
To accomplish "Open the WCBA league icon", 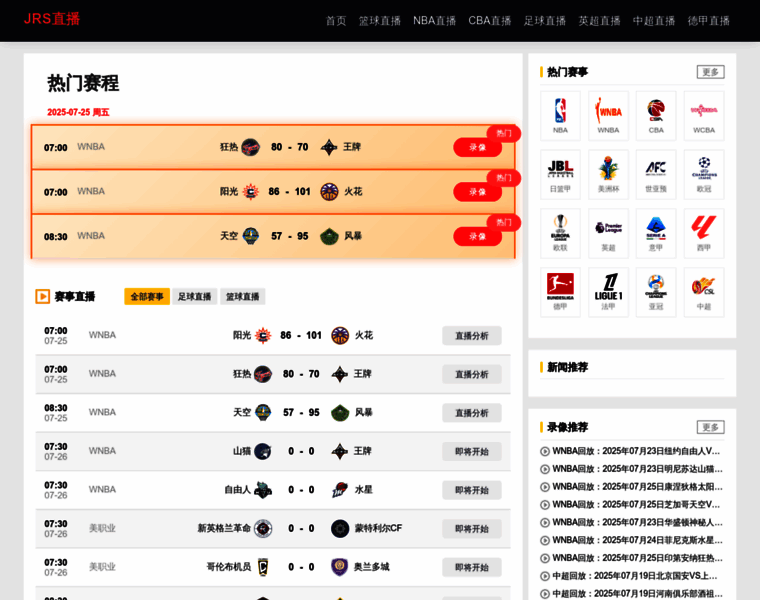I will point(704,116).
